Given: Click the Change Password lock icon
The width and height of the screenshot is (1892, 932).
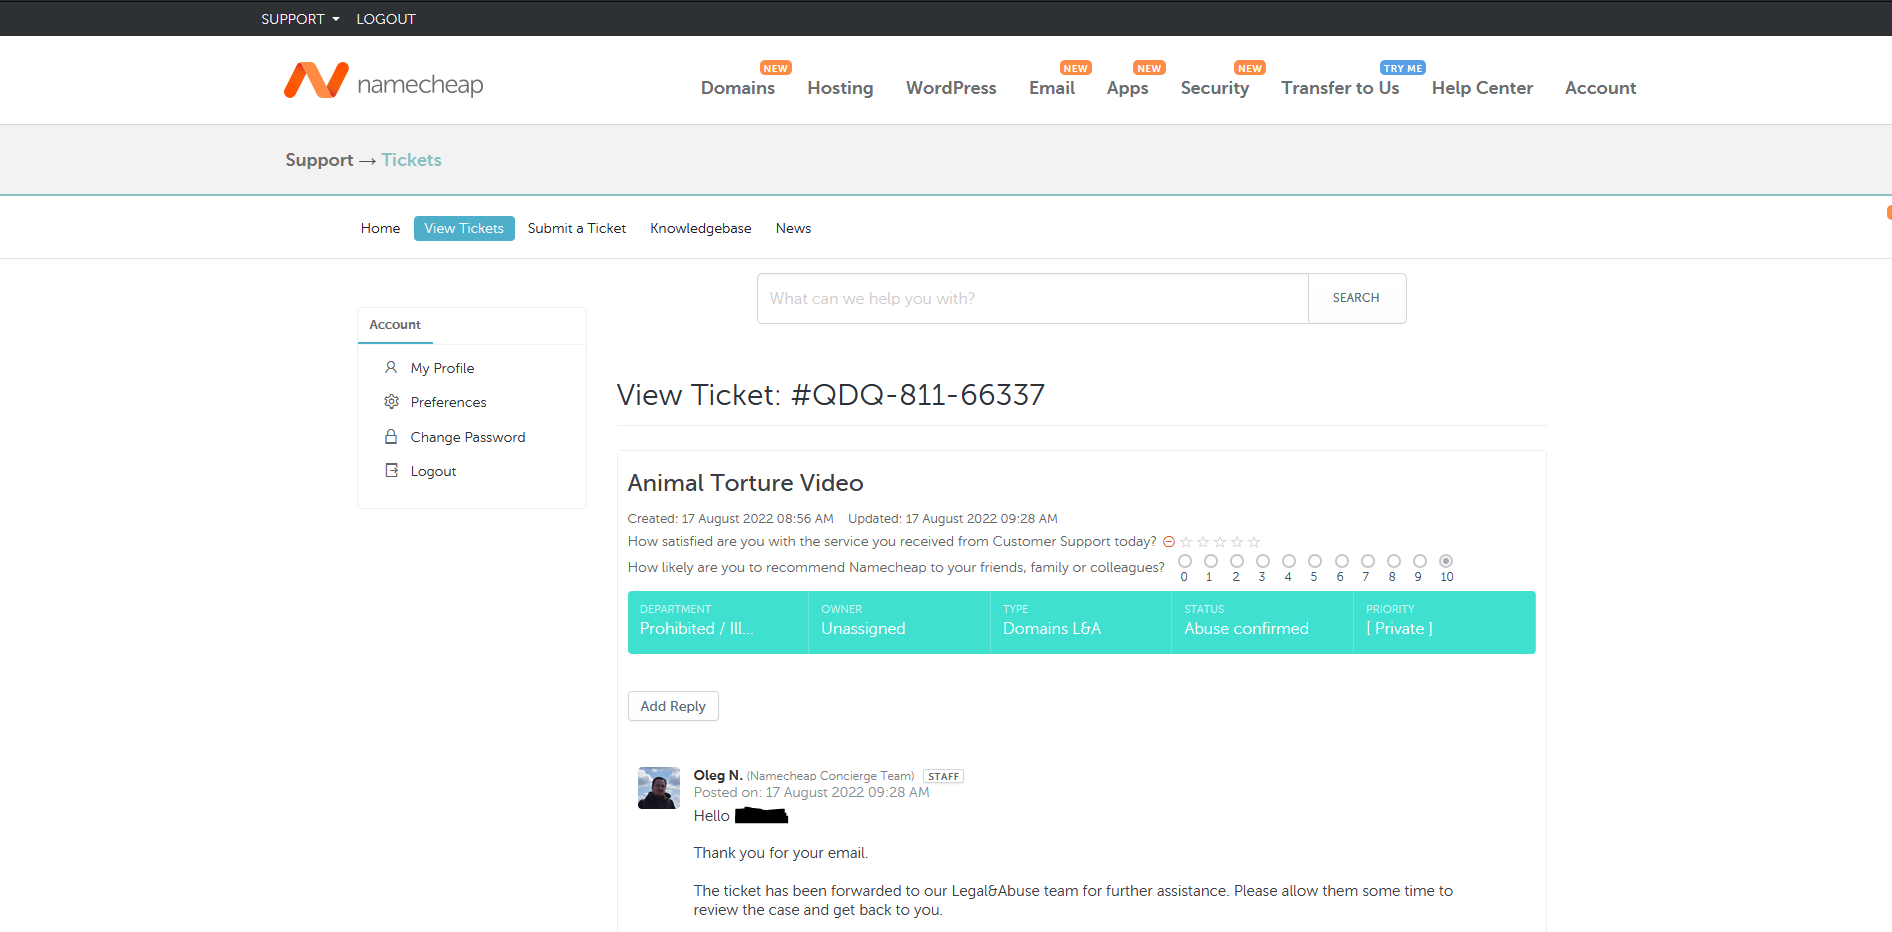Looking at the screenshot, I should coord(391,436).
